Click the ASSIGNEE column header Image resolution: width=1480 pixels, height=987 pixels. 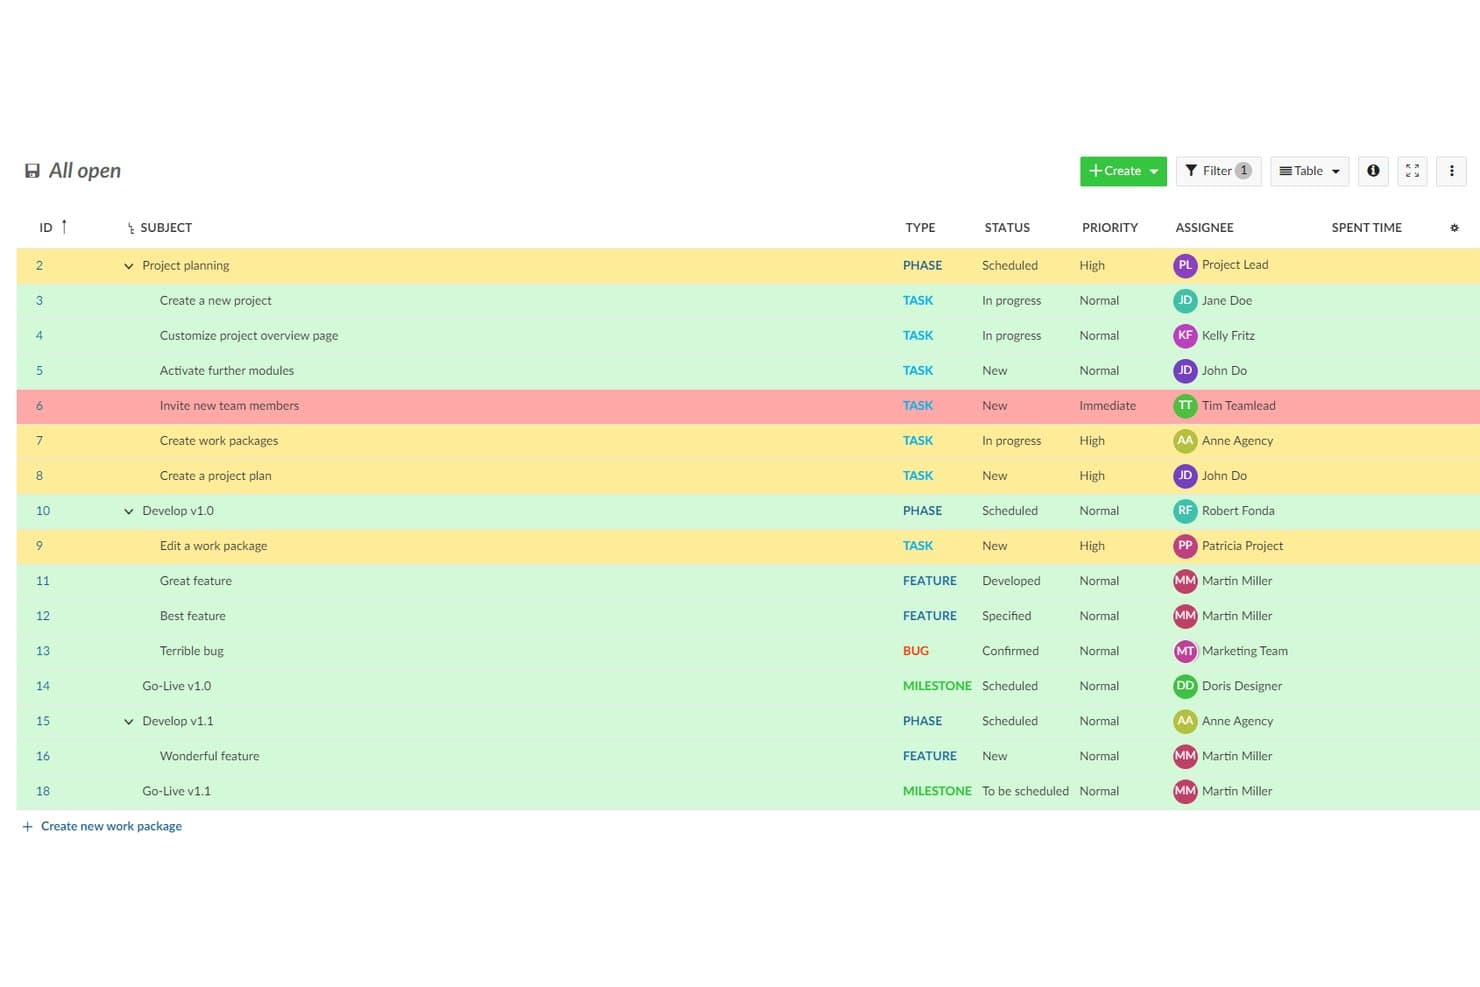[x=1204, y=228]
